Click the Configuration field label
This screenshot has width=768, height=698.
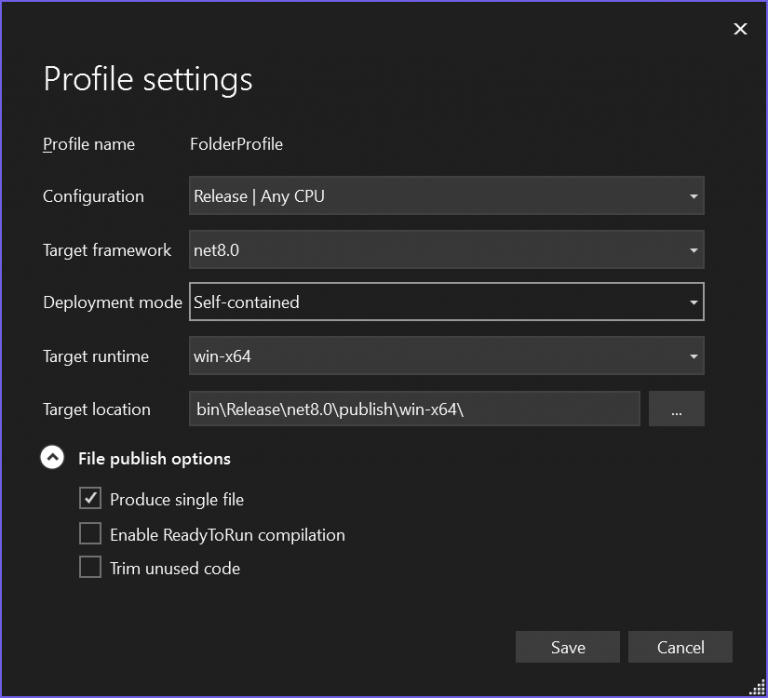pos(93,196)
